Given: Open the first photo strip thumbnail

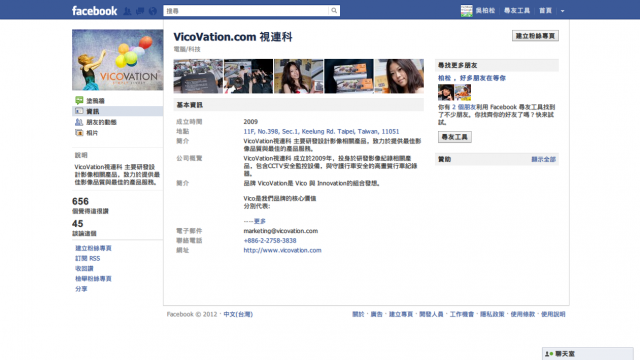Looking at the screenshot, I should point(198,76).
